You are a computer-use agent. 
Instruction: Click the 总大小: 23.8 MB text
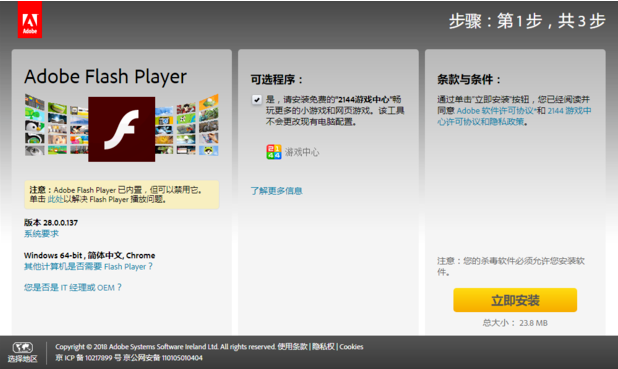coord(515,323)
